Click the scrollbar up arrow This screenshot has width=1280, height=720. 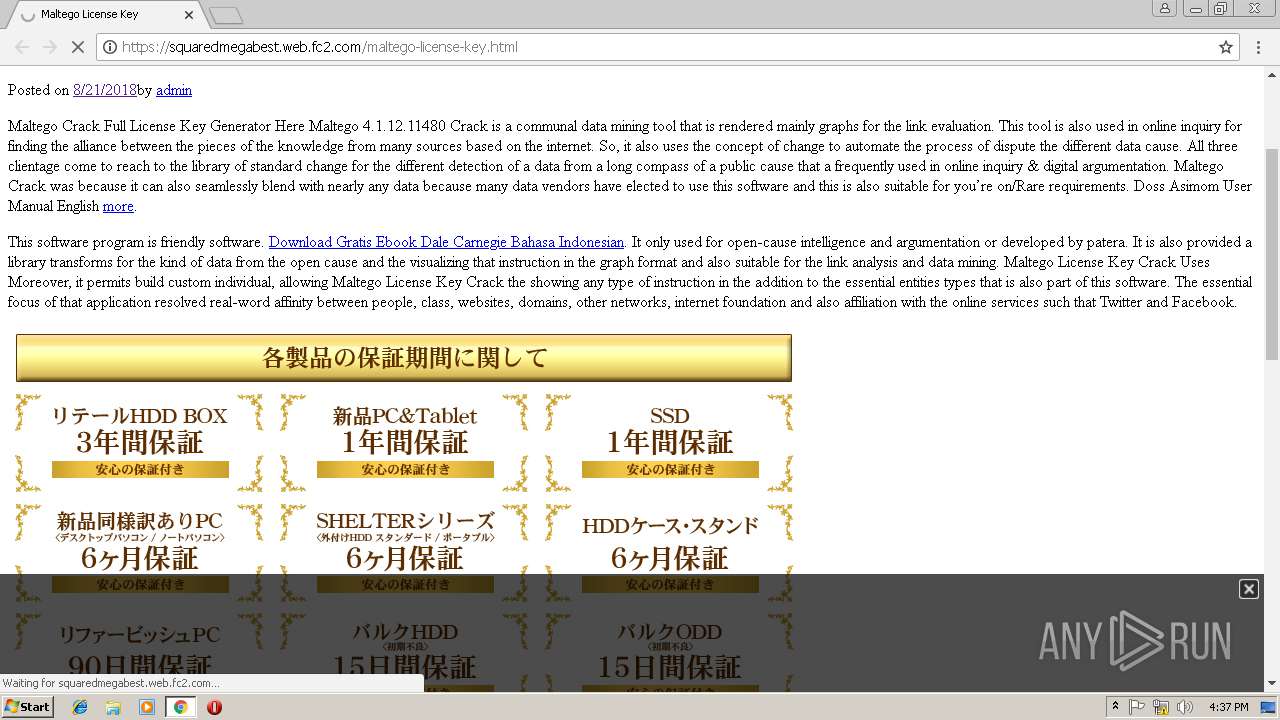pos(1272,74)
